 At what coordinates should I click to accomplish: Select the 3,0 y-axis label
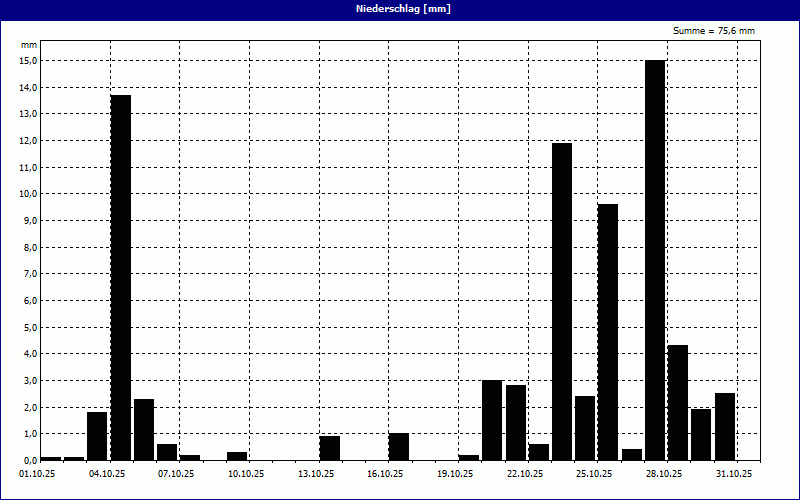(29, 381)
